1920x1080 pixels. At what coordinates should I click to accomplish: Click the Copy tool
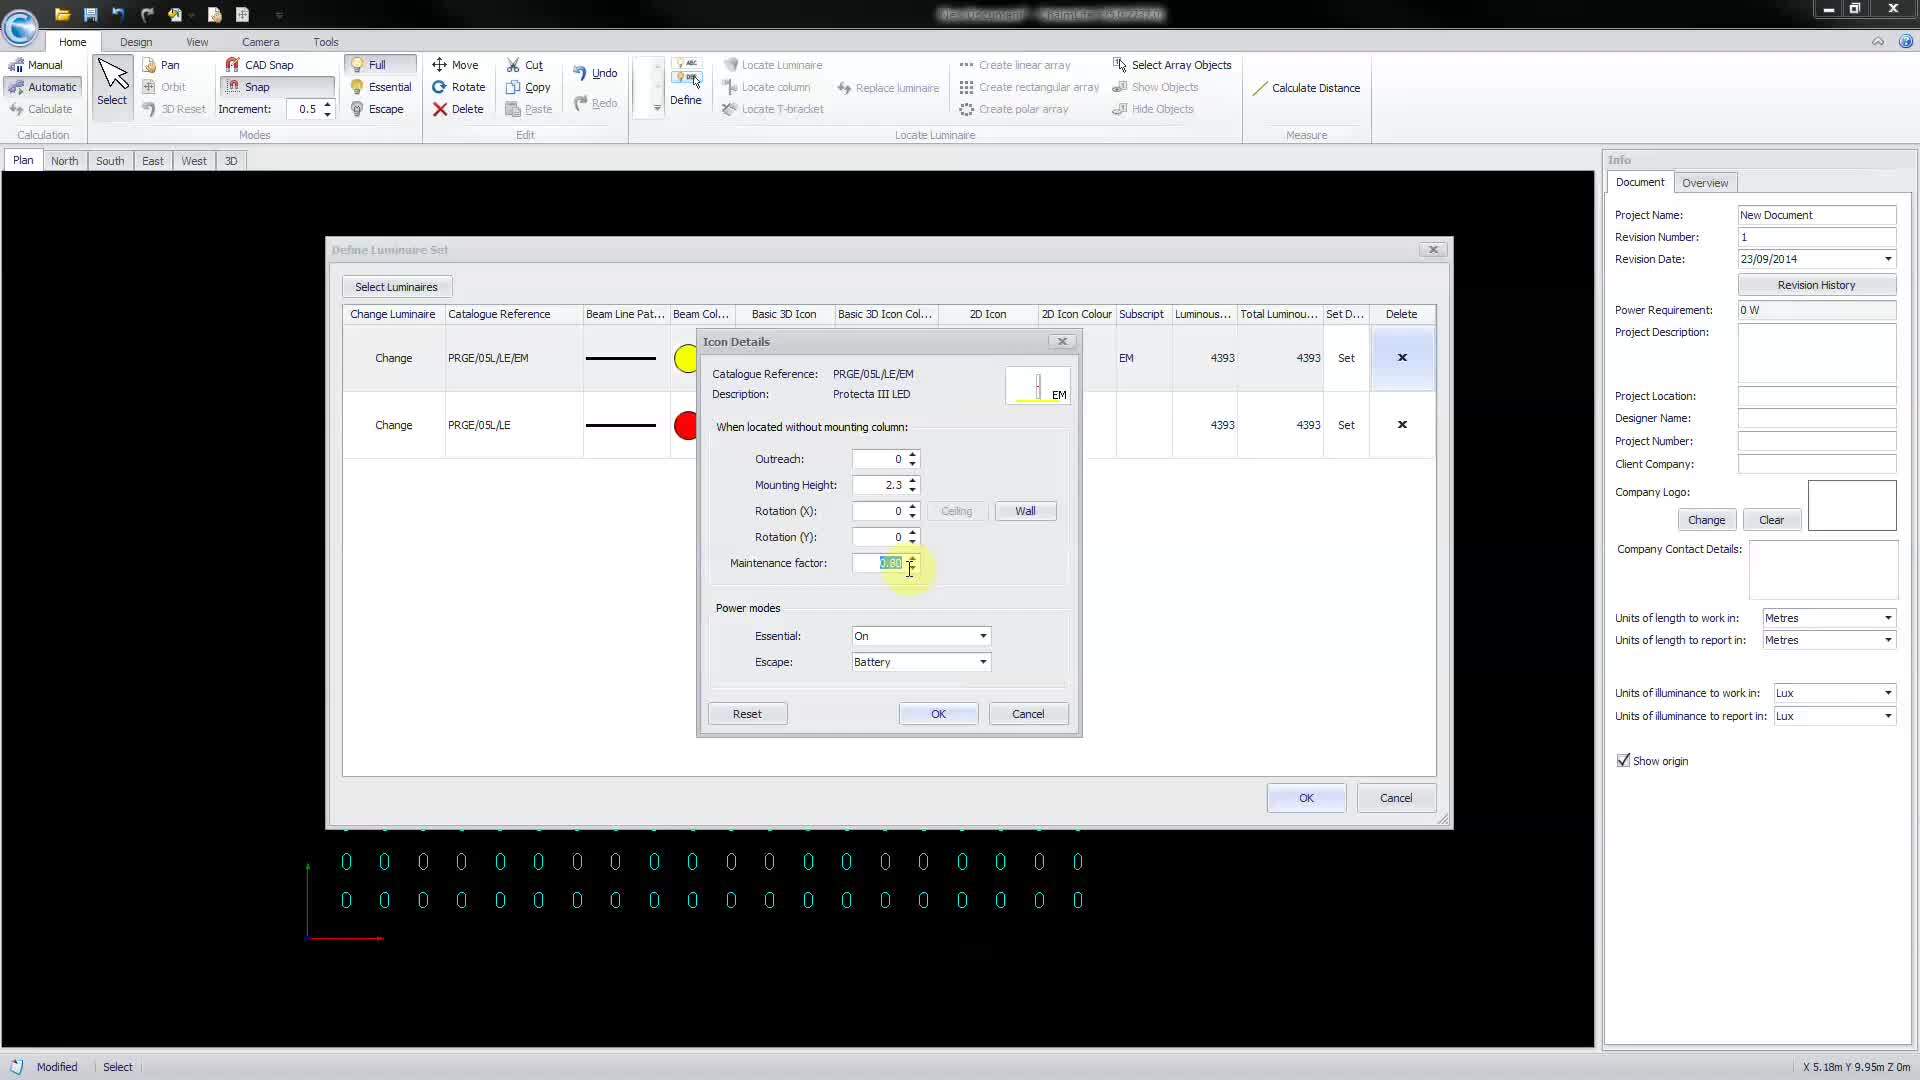point(528,87)
